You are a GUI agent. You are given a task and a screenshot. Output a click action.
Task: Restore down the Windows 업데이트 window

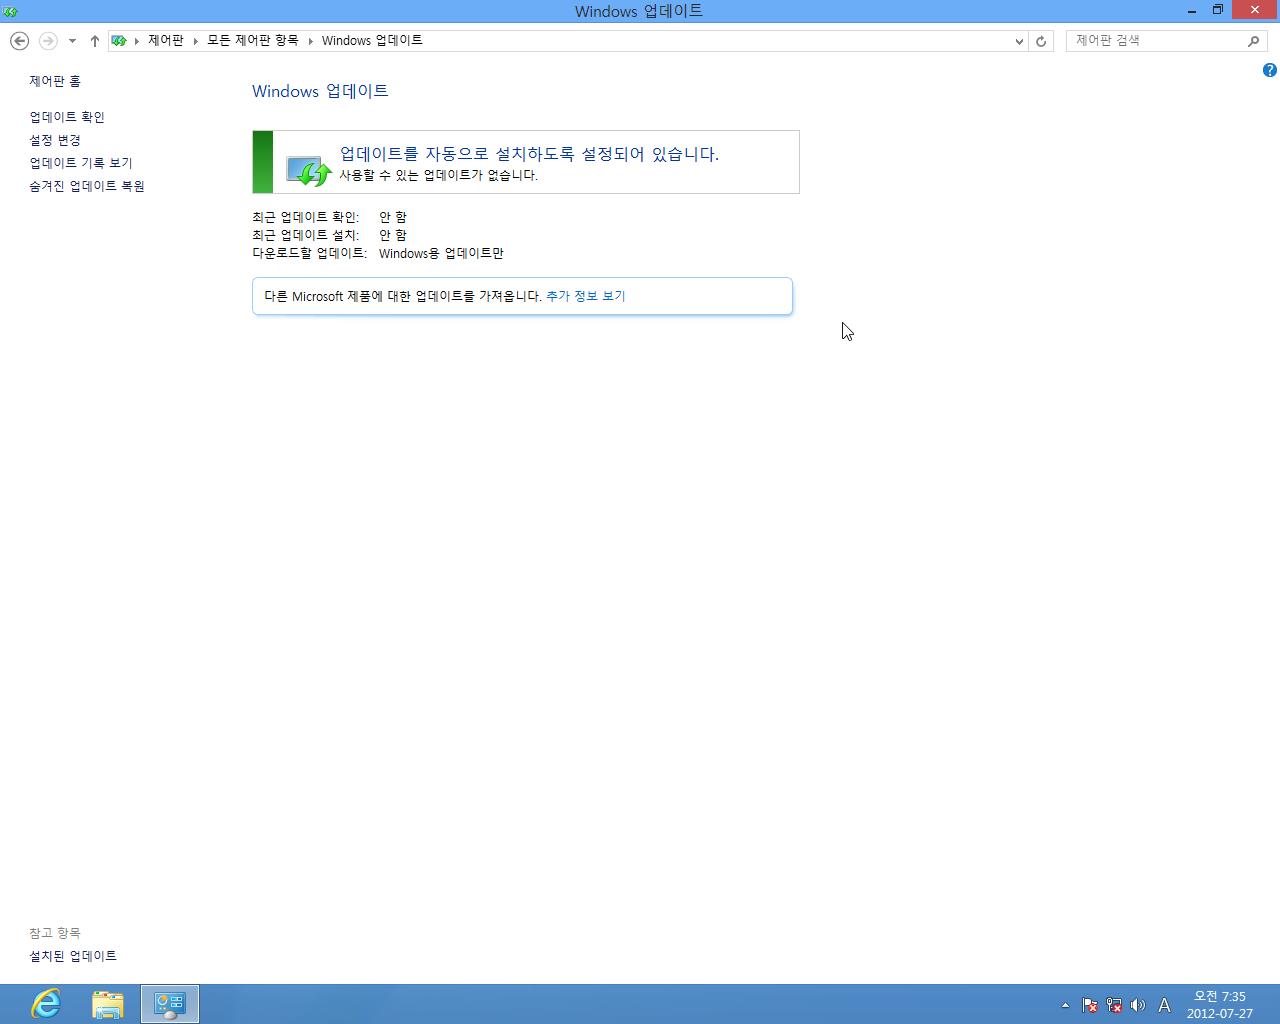1218,10
